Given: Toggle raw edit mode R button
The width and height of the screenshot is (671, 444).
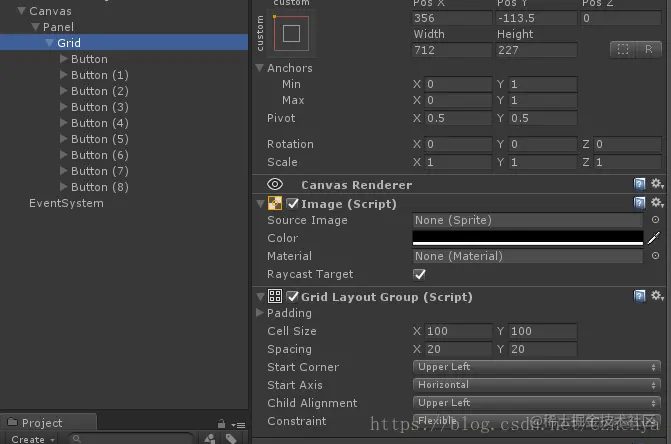Looking at the screenshot, I should (x=649, y=50).
